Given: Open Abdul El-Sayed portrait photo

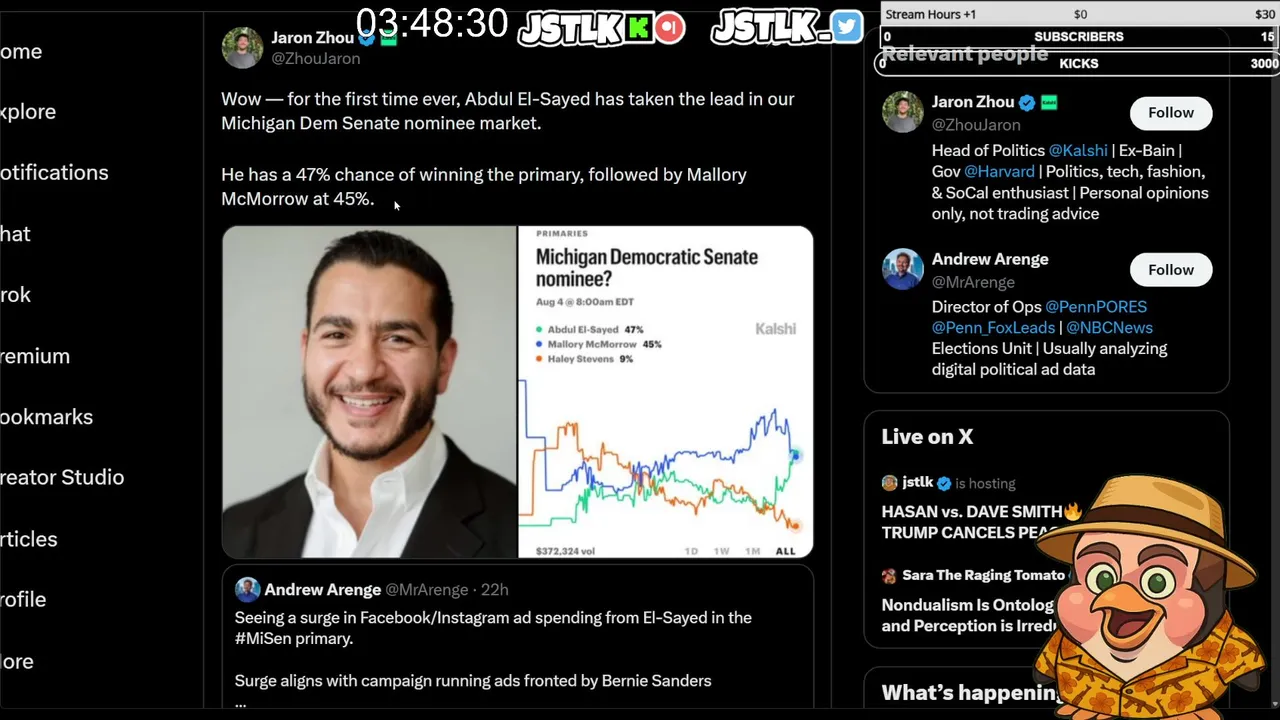Looking at the screenshot, I should pyautogui.click(x=369, y=391).
